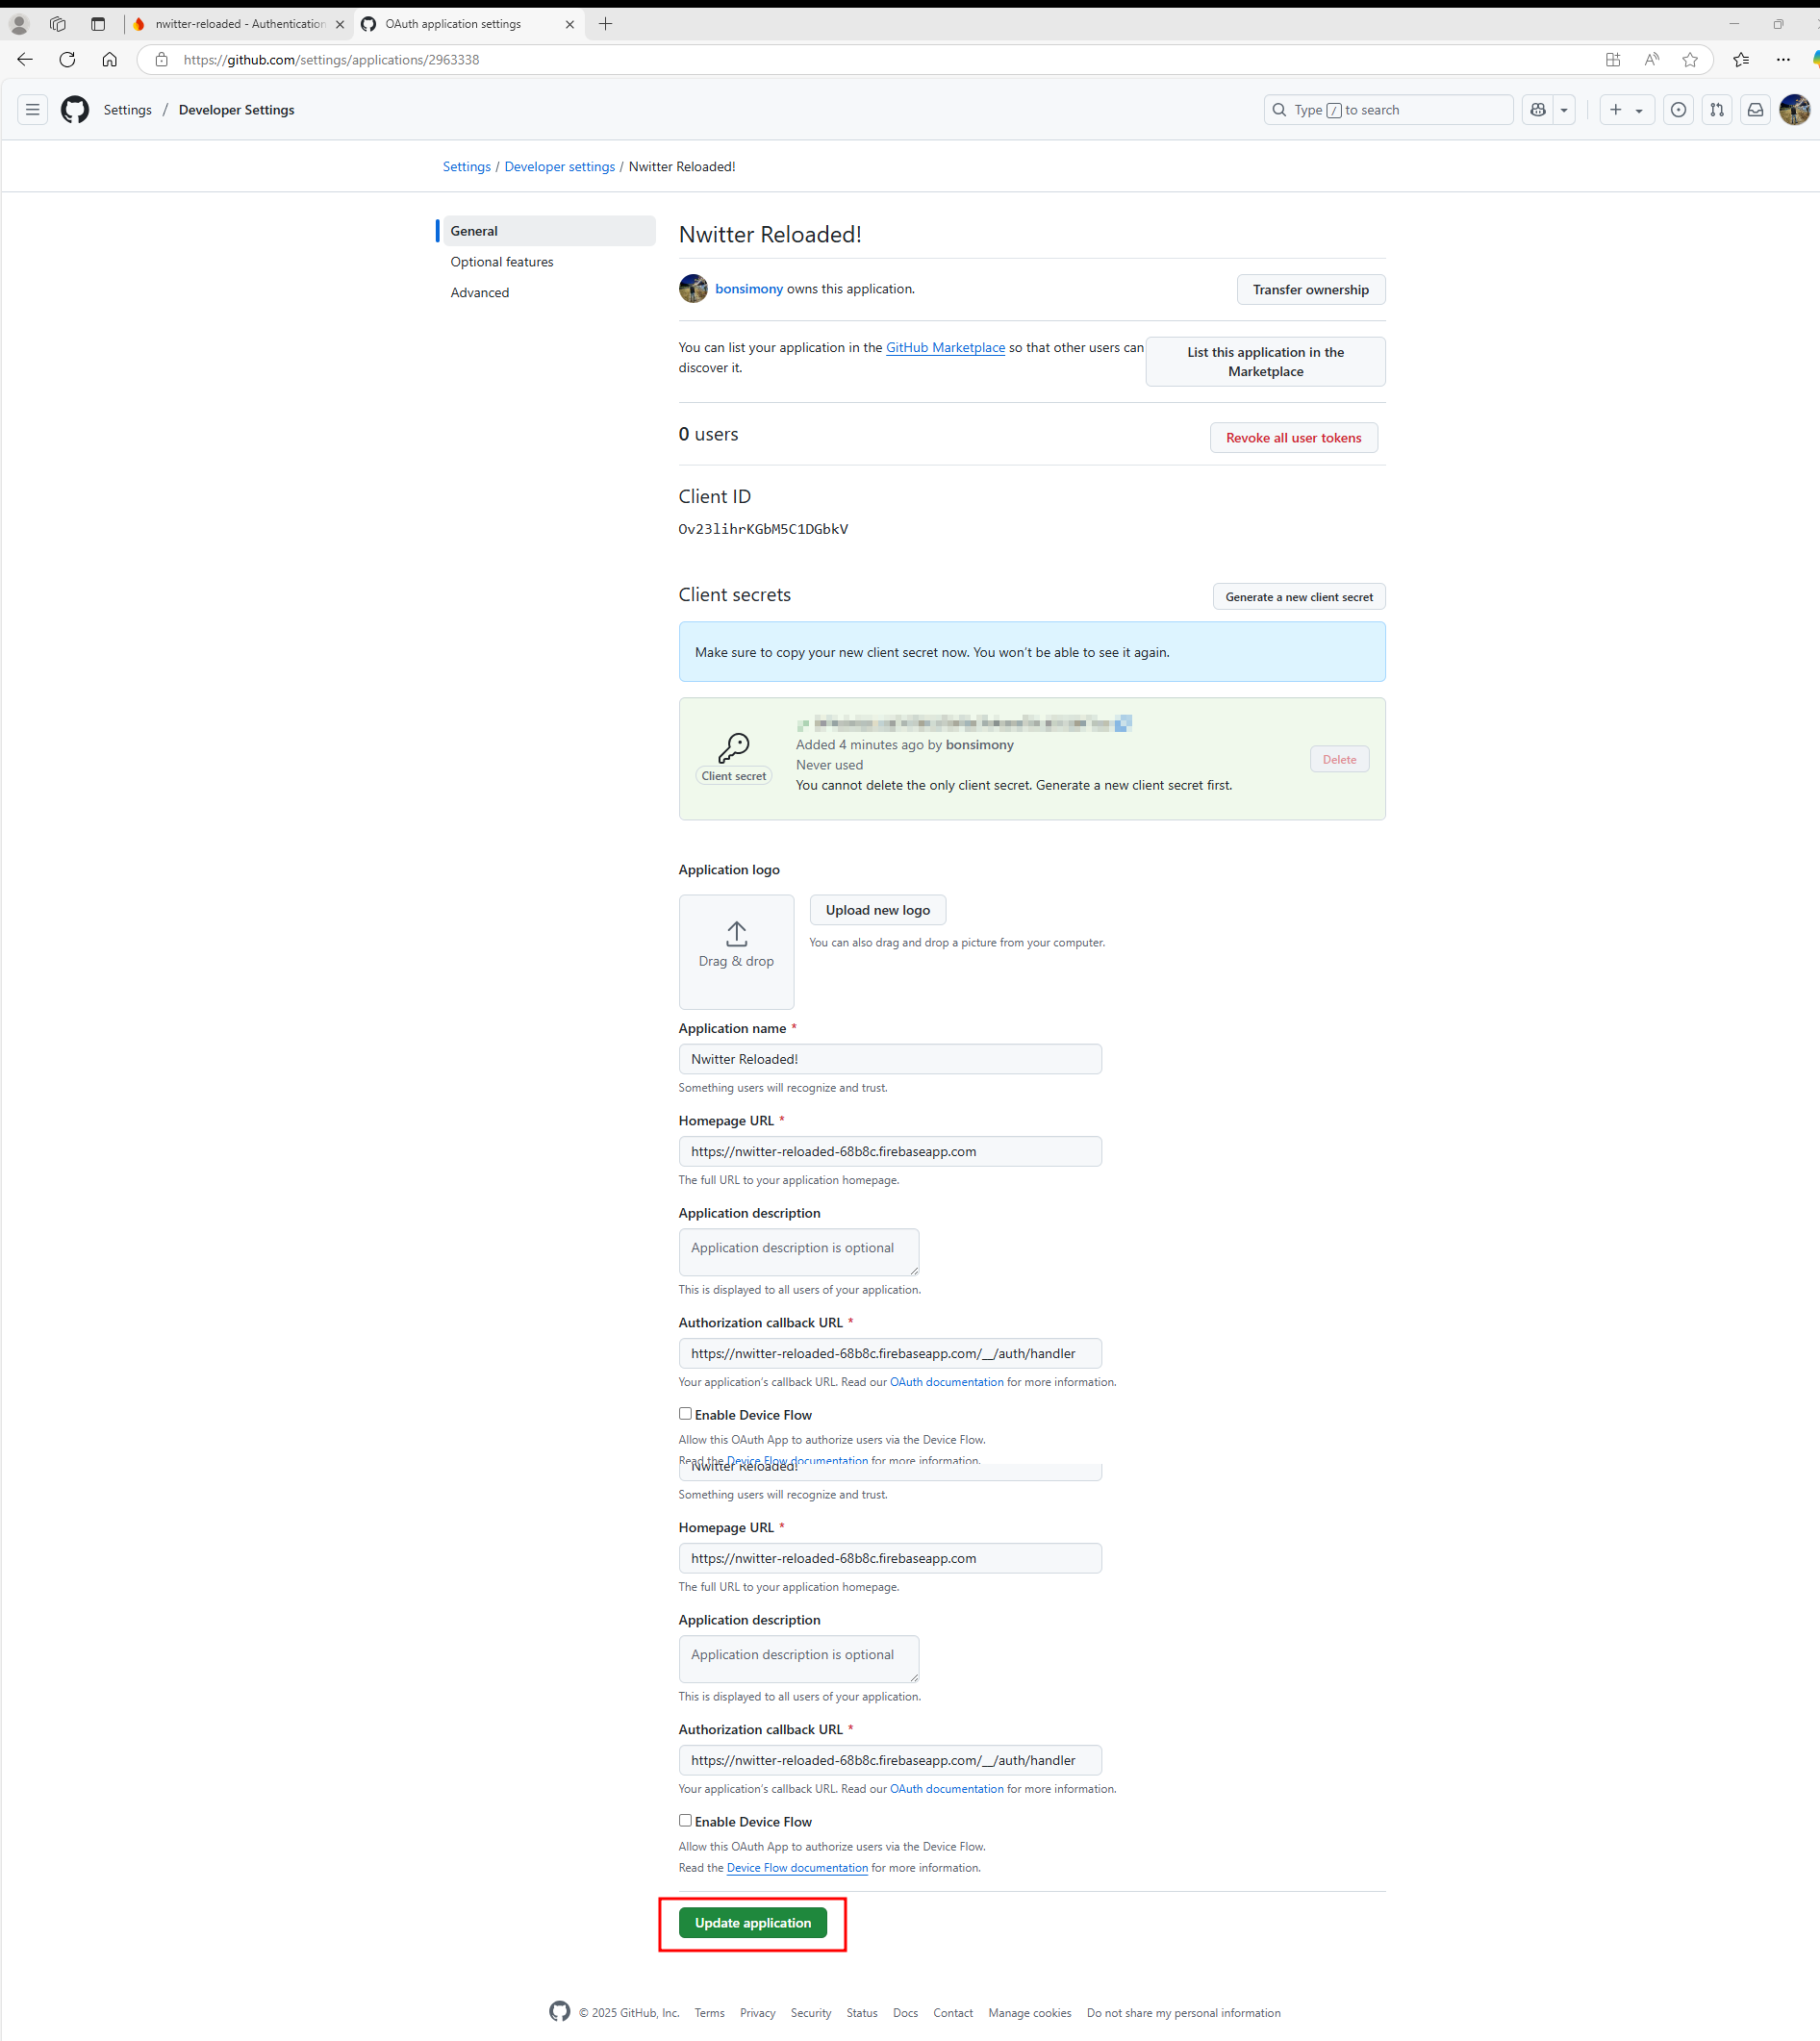Click Generate a new client secret

click(1299, 597)
